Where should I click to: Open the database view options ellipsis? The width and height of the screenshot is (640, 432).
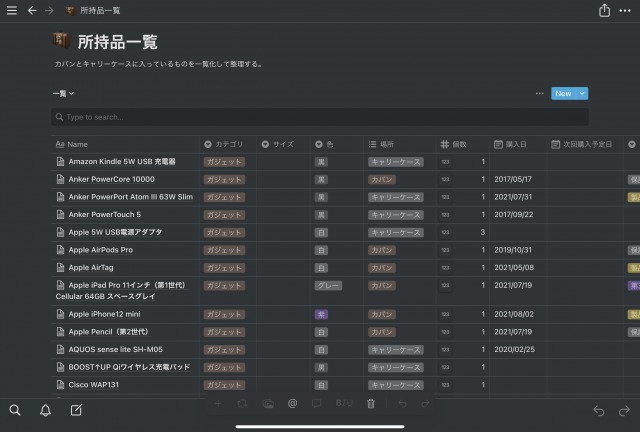[540, 93]
